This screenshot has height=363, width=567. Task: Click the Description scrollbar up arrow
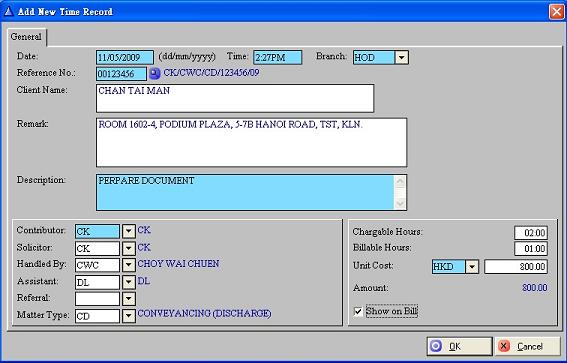click(x=400, y=182)
